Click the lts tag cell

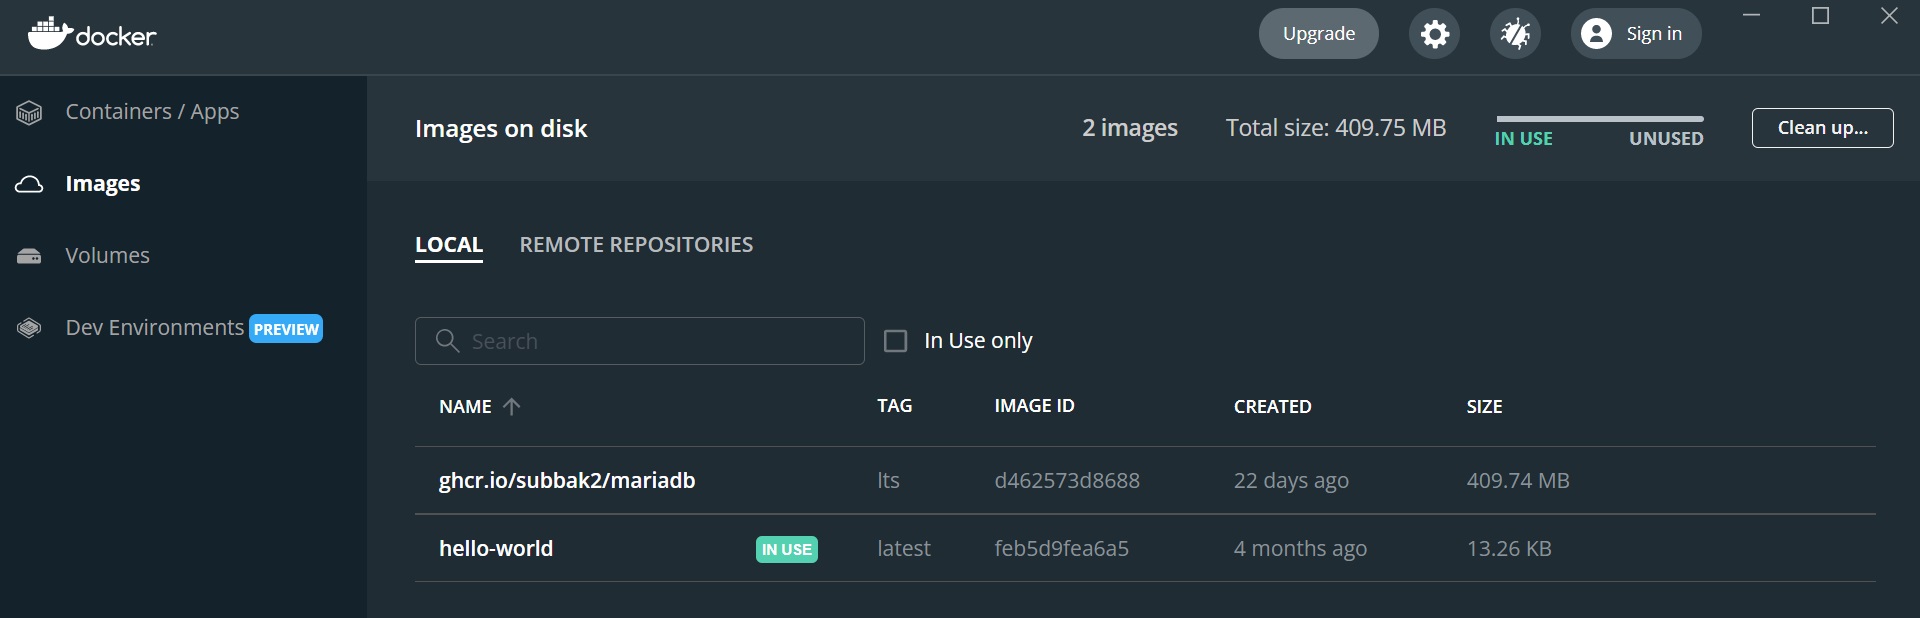[x=888, y=481]
